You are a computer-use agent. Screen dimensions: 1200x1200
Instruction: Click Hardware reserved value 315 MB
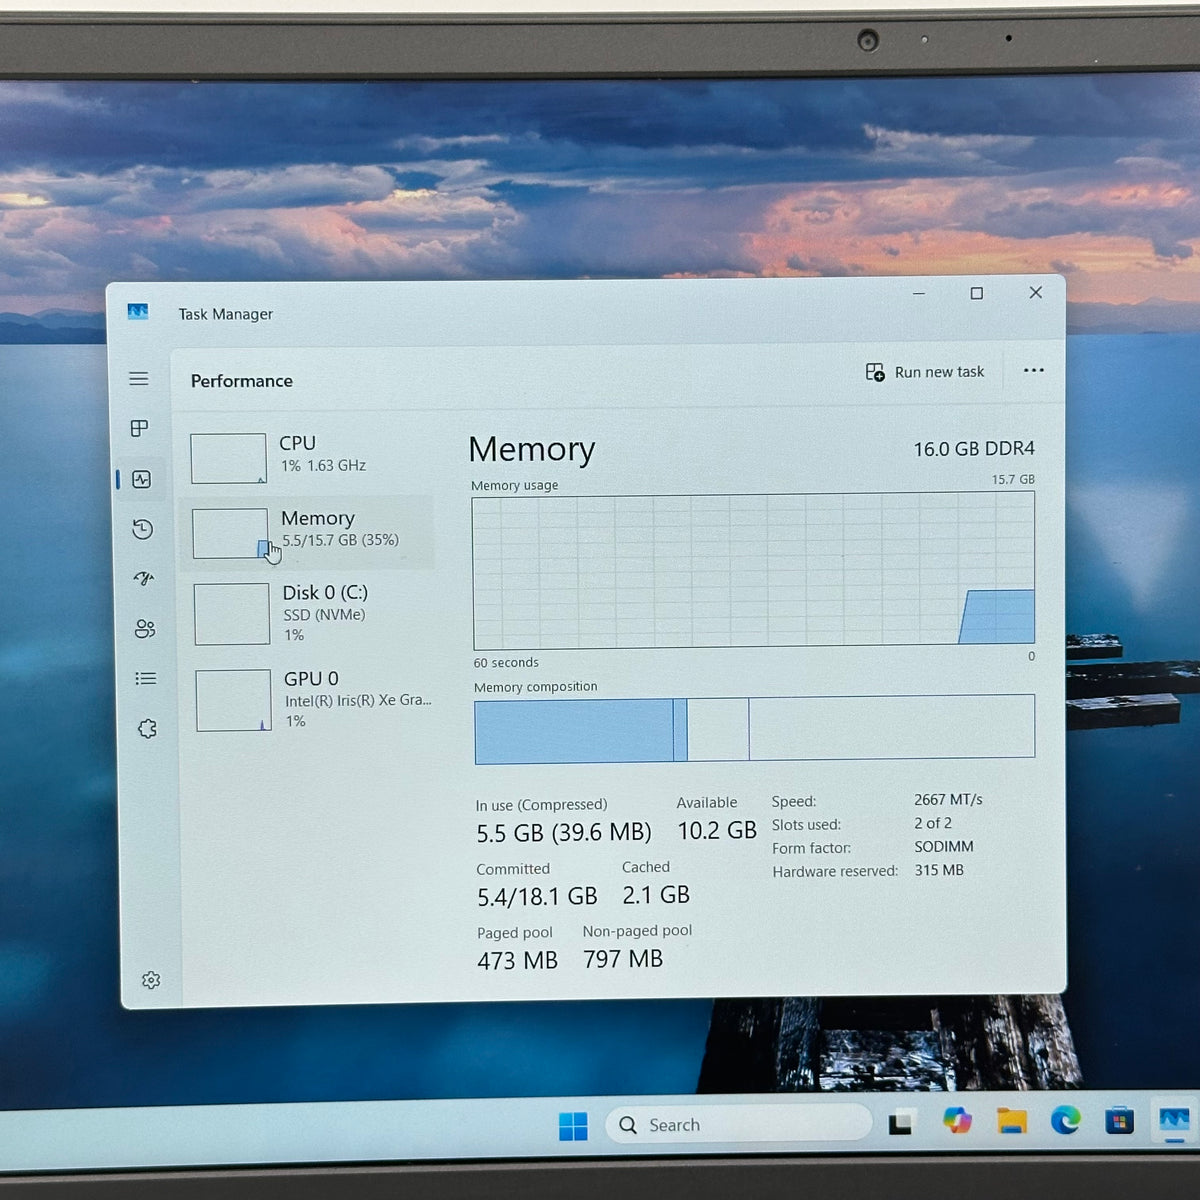point(939,870)
